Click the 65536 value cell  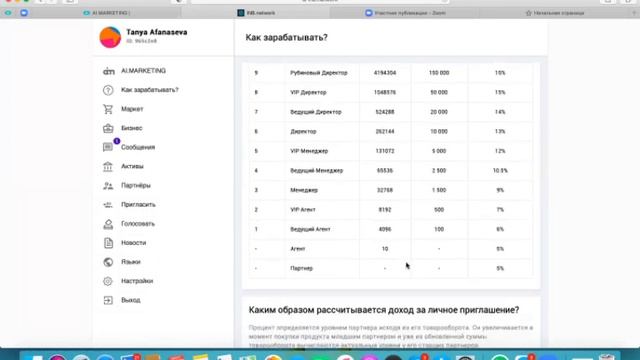pos(385,171)
